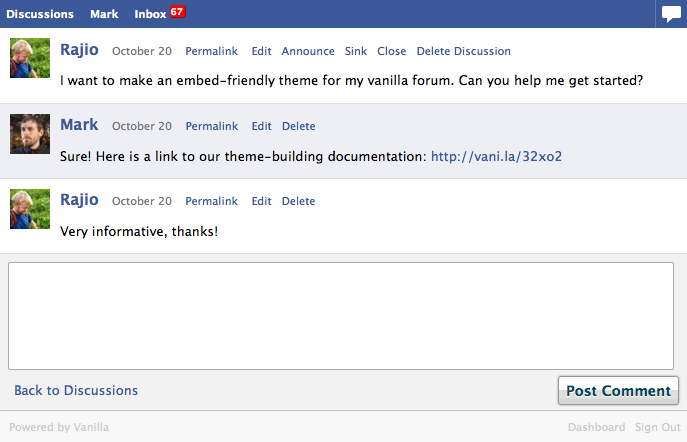Go Back to Discussions

pyautogui.click(x=76, y=390)
